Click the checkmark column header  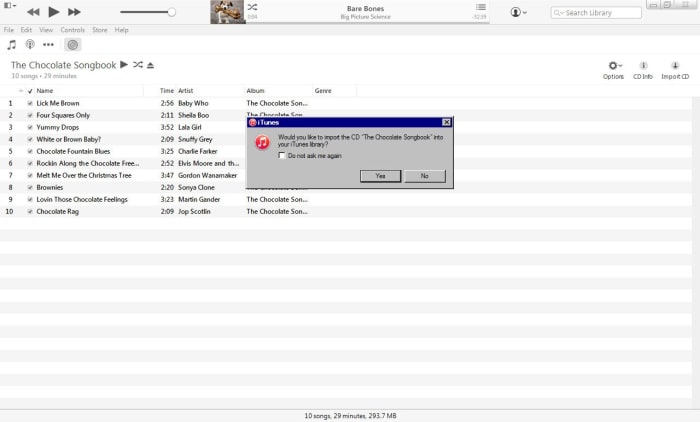tap(30, 91)
